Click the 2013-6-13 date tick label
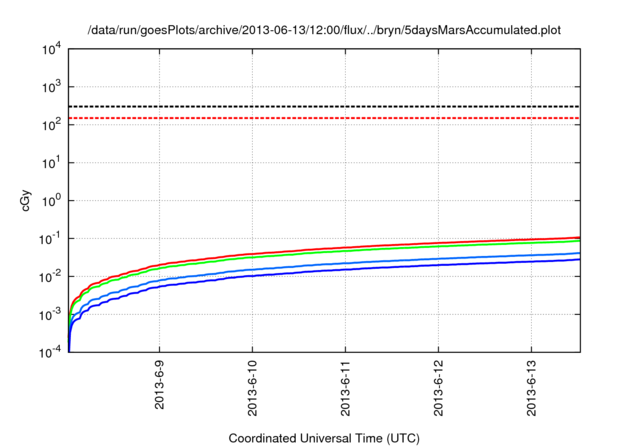This screenshot has height=448, width=640. tap(531, 388)
